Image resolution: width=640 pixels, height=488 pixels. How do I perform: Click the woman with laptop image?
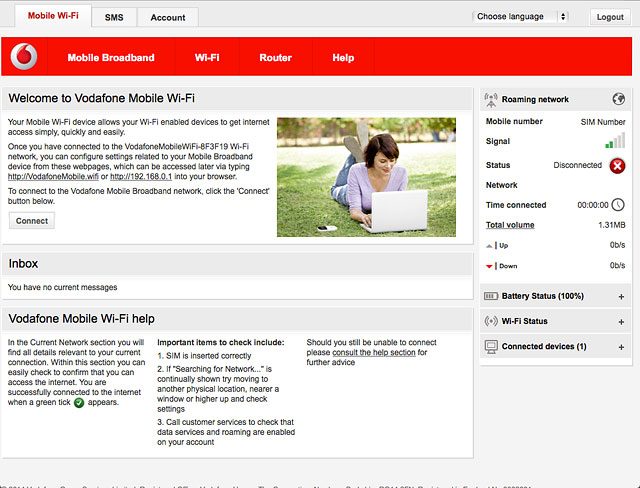366,177
